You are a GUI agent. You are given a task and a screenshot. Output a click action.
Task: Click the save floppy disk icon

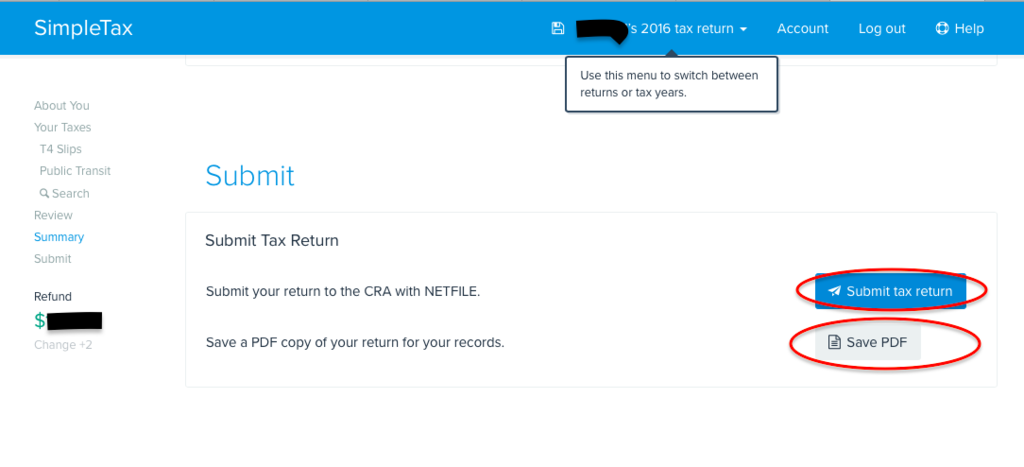[558, 28]
